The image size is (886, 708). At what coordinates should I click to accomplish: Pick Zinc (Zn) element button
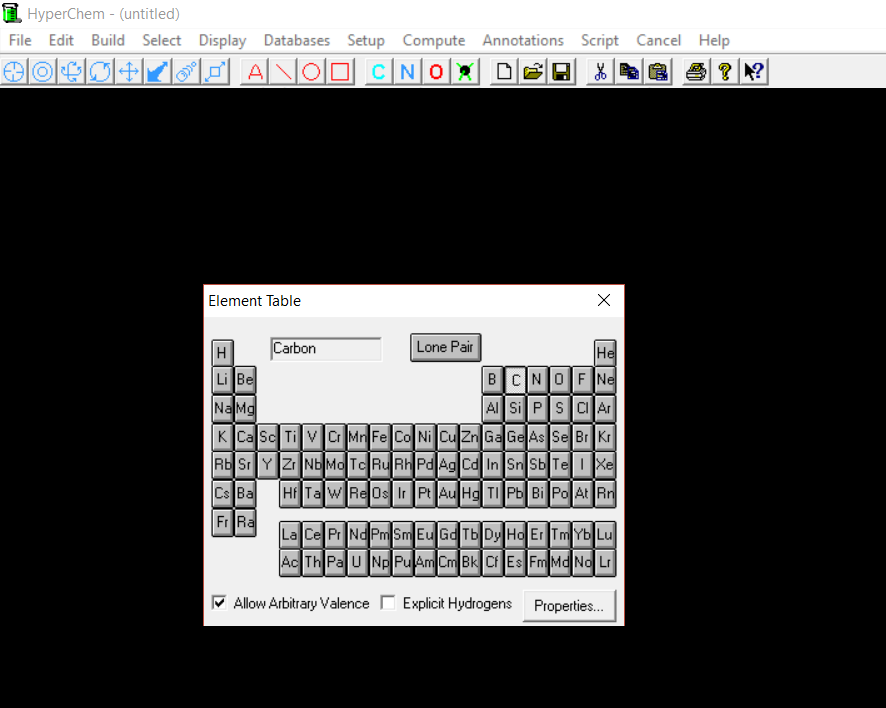point(470,437)
